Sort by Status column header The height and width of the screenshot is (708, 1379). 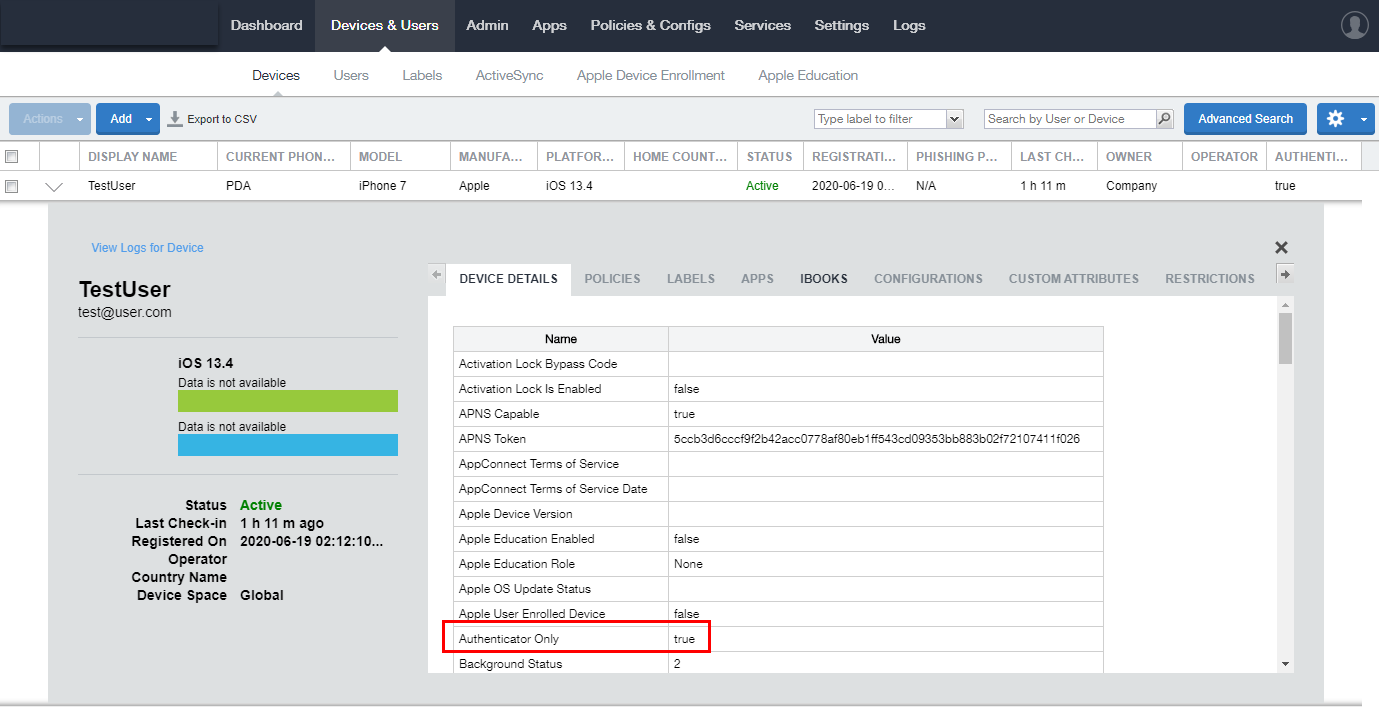pyautogui.click(x=770, y=157)
